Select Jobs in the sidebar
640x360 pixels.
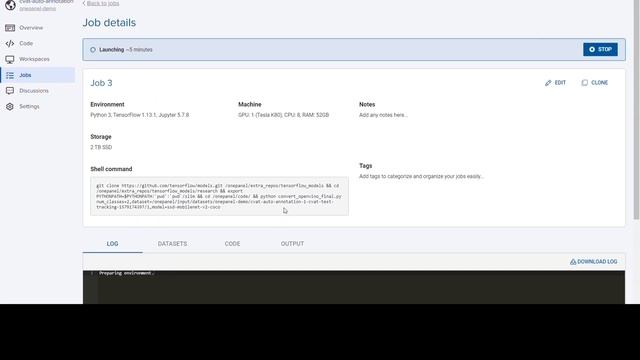pos(38,75)
